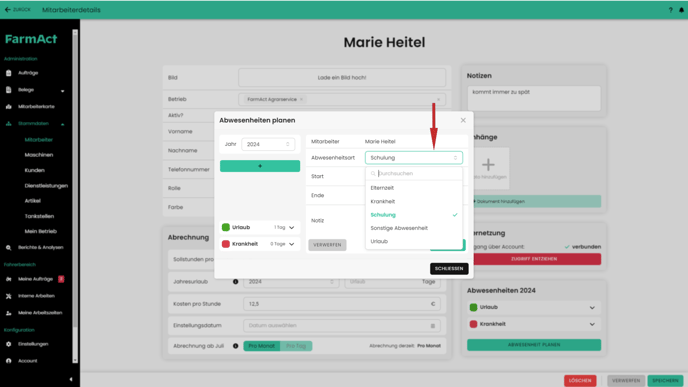Open Mitarbeiterkarte in the sidebar
This screenshot has height=387, width=688.
pyautogui.click(x=36, y=107)
